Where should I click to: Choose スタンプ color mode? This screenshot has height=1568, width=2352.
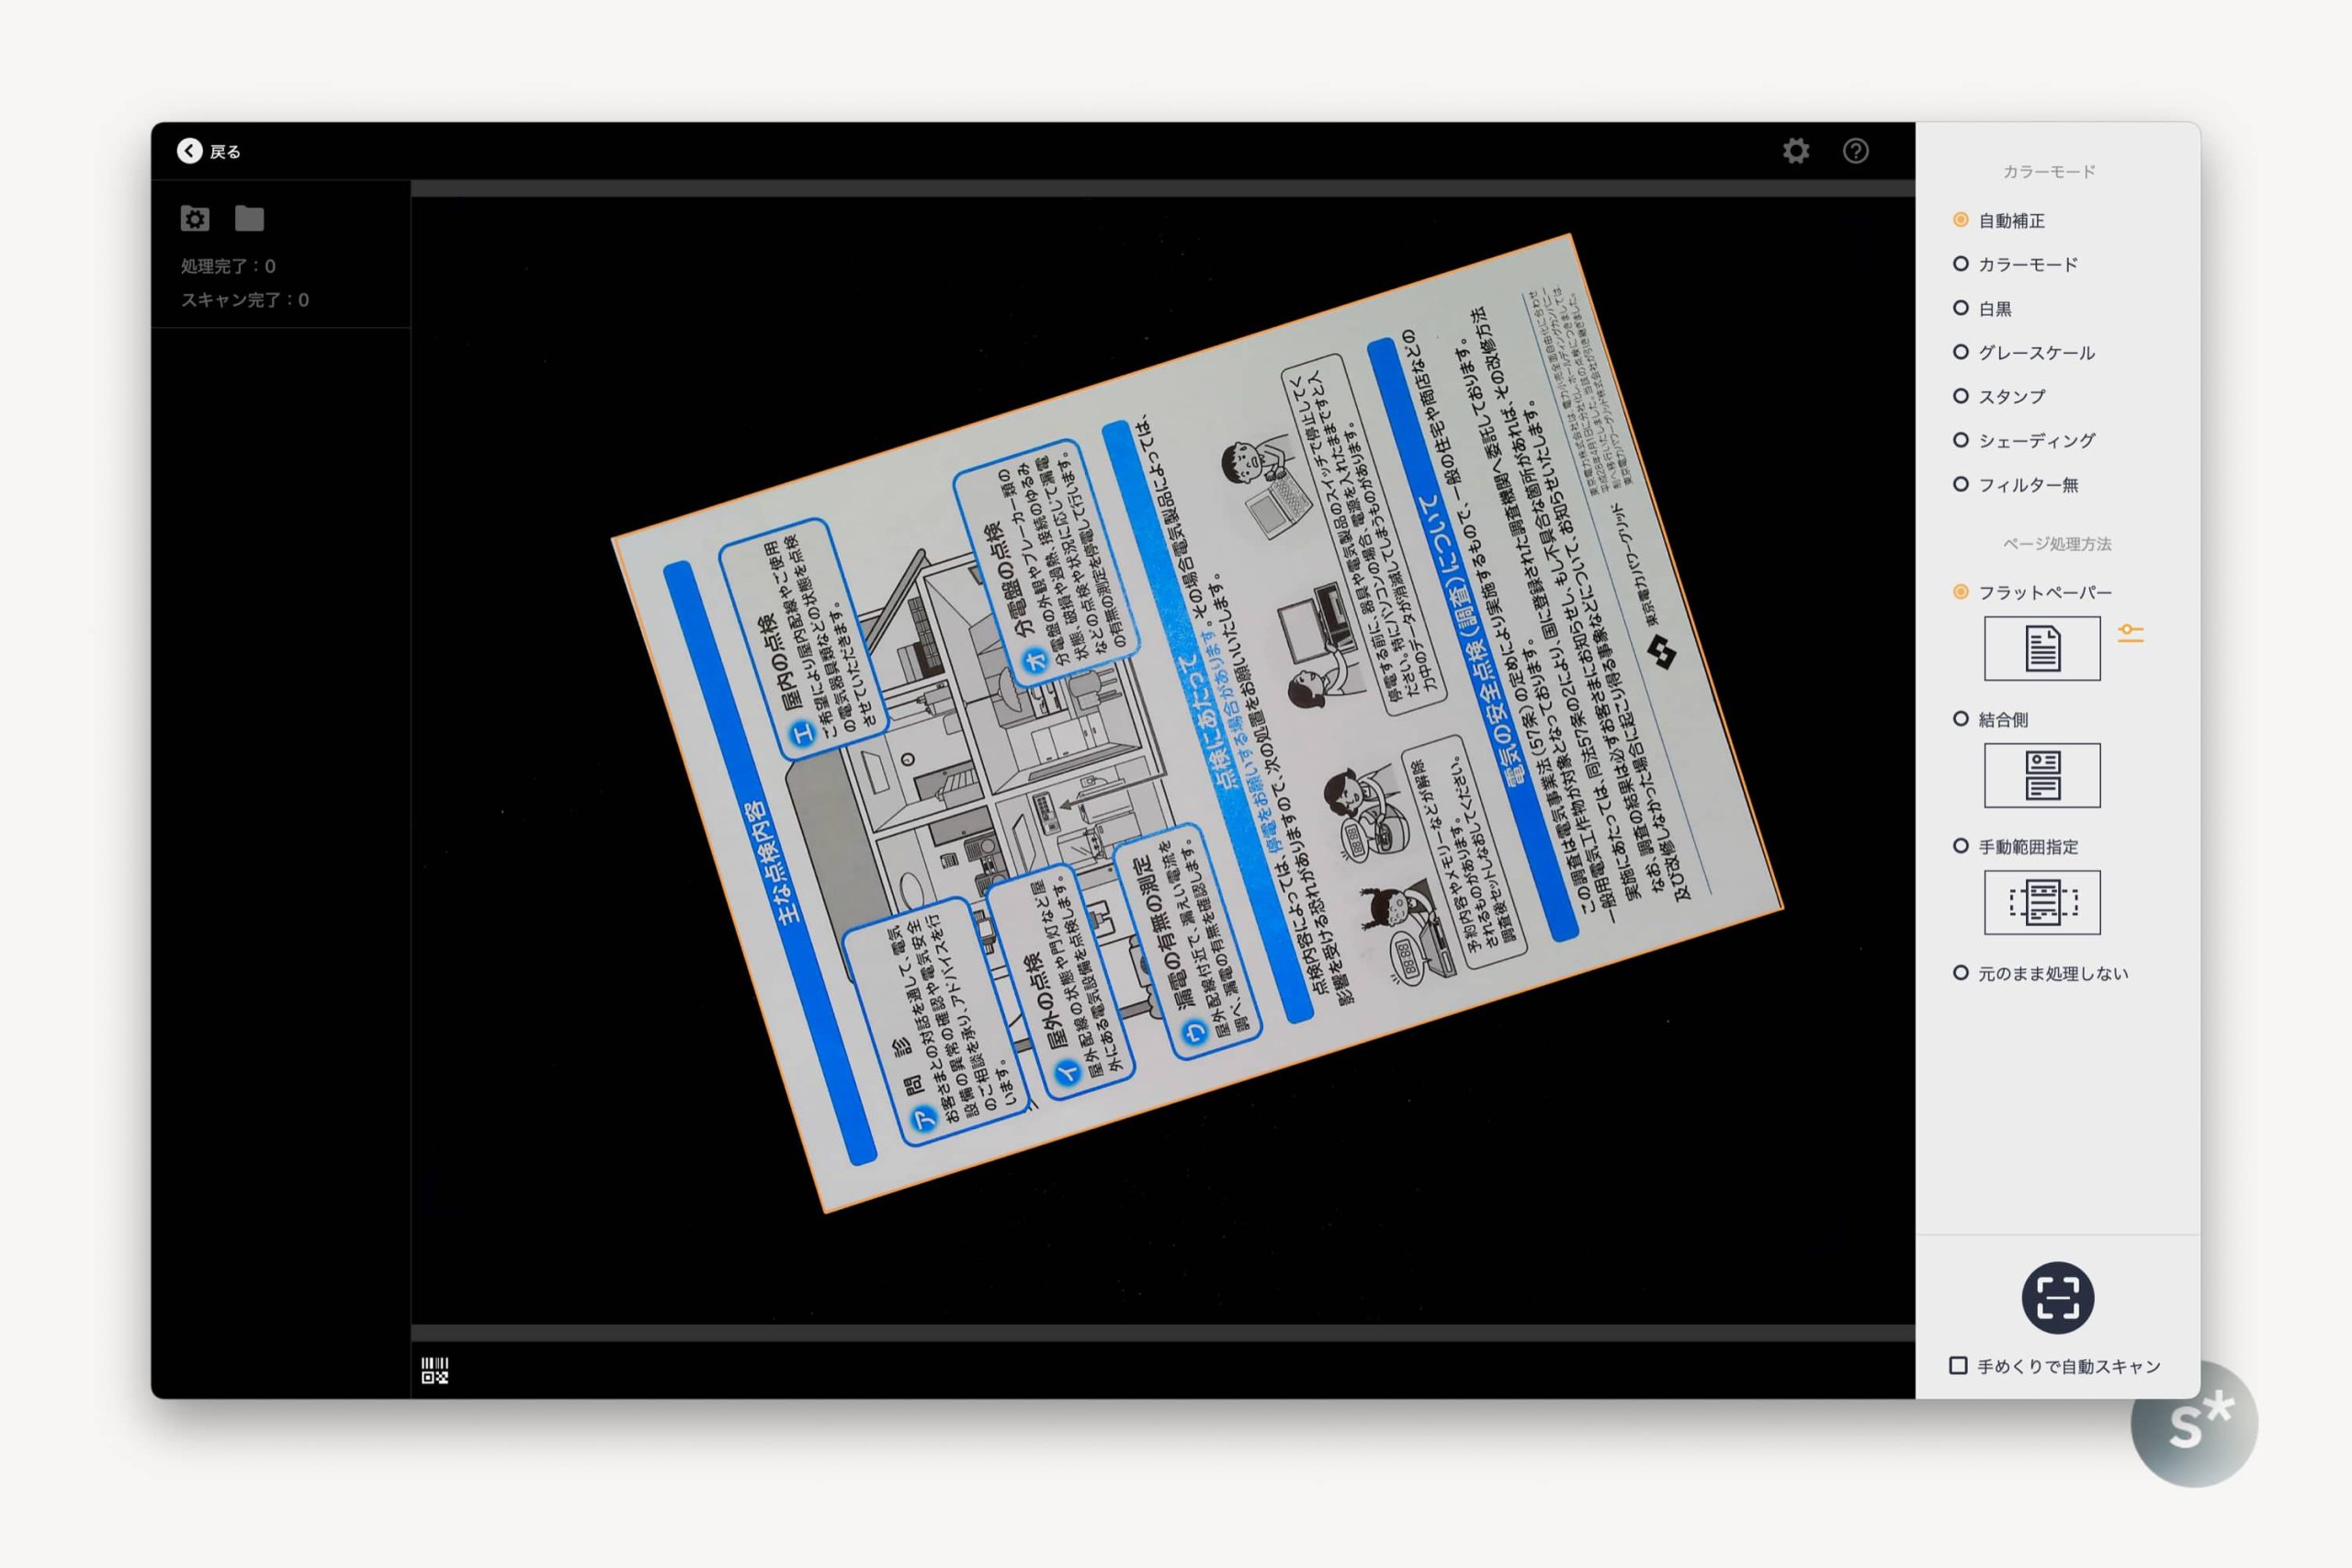click(x=1960, y=396)
